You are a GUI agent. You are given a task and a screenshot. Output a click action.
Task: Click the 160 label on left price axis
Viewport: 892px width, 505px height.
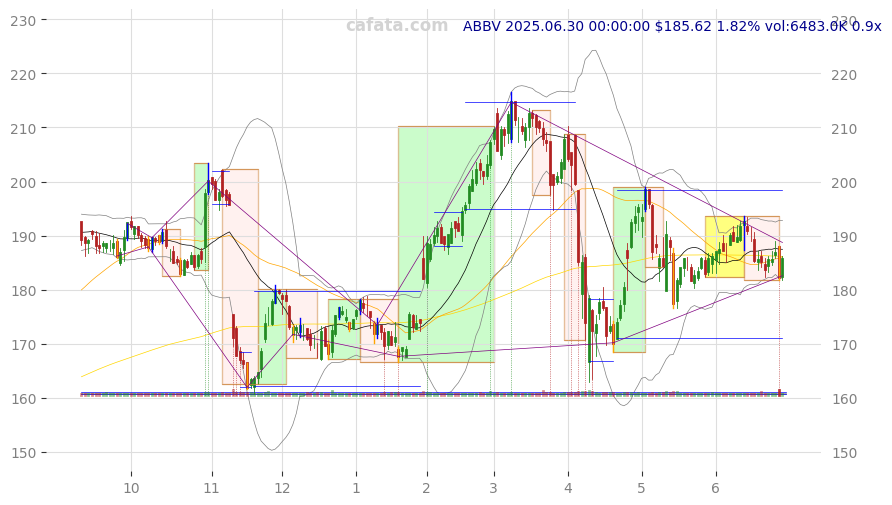coord(23,399)
